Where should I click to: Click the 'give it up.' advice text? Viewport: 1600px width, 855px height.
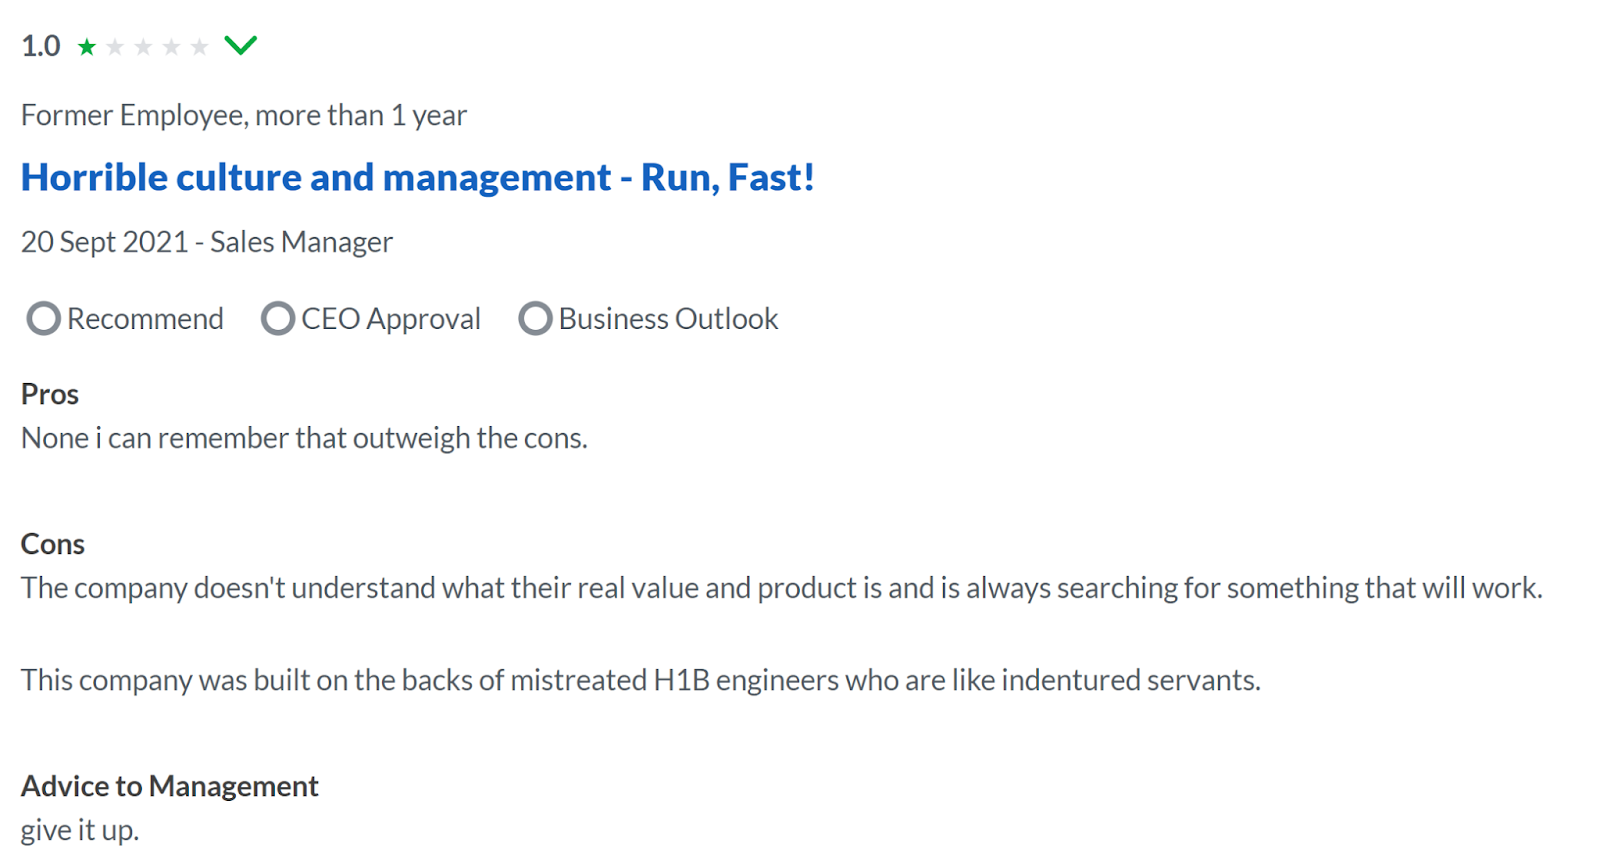click(80, 830)
